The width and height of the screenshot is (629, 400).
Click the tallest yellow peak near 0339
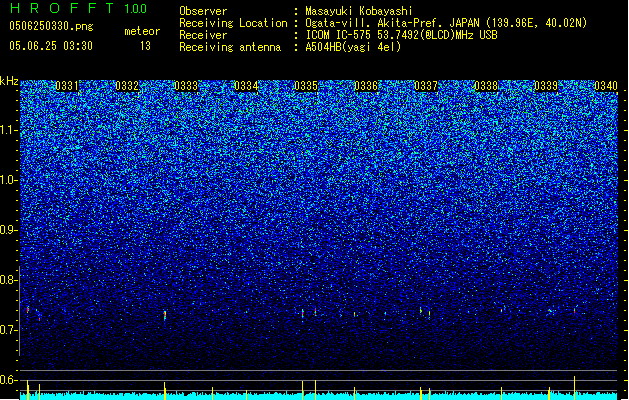(x=574, y=387)
